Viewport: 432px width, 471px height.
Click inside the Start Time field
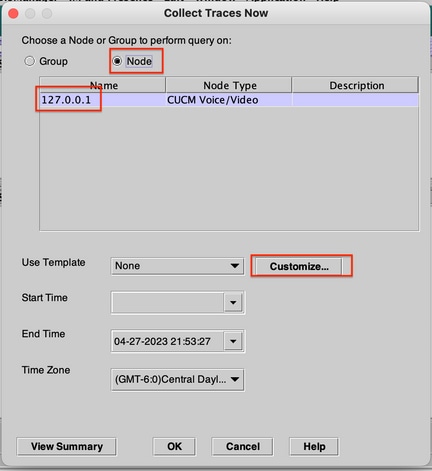[x=168, y=303]
